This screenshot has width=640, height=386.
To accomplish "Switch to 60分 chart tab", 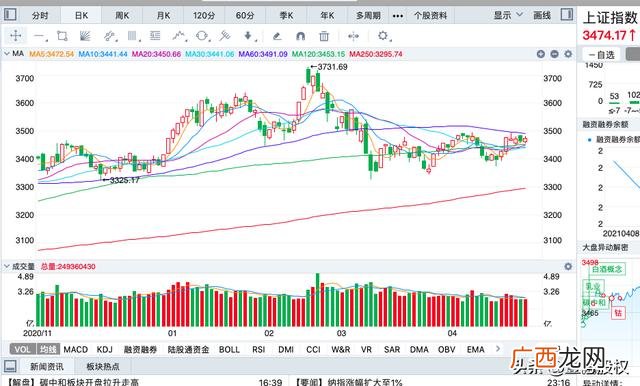I will click(245, 16).
